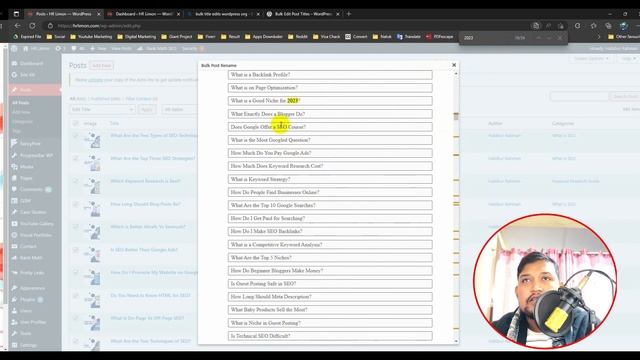The width and height of the screenshot is (640, 360).
Task: Click 'How Do I Make SEO Backlinks?' field
Action: click(x=330, y=231)
